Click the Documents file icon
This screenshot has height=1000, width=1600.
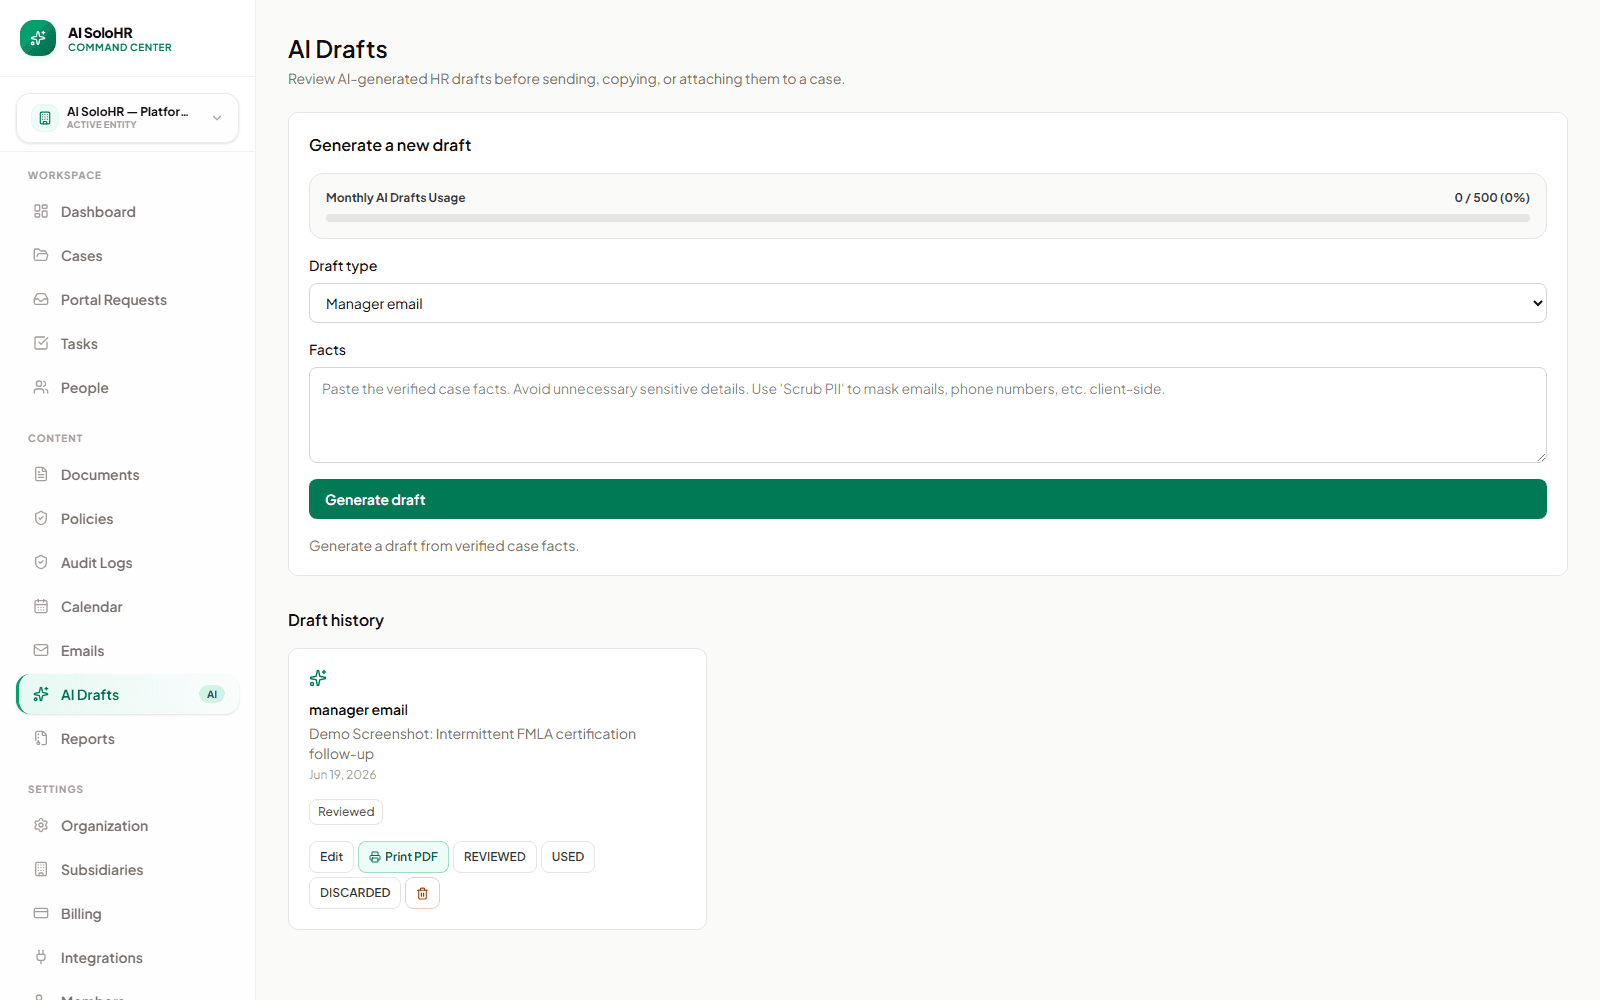(41, 474)
